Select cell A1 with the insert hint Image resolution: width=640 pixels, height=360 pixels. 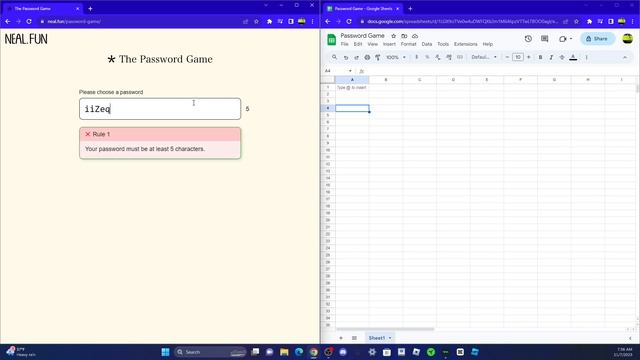coord(352,87)
